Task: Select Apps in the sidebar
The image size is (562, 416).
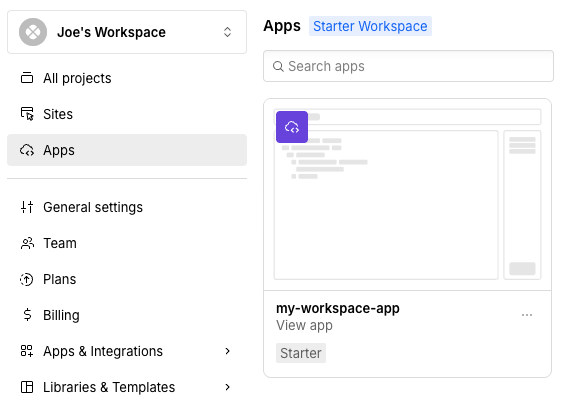Action: pyautogui.click(x=127, y=150)
